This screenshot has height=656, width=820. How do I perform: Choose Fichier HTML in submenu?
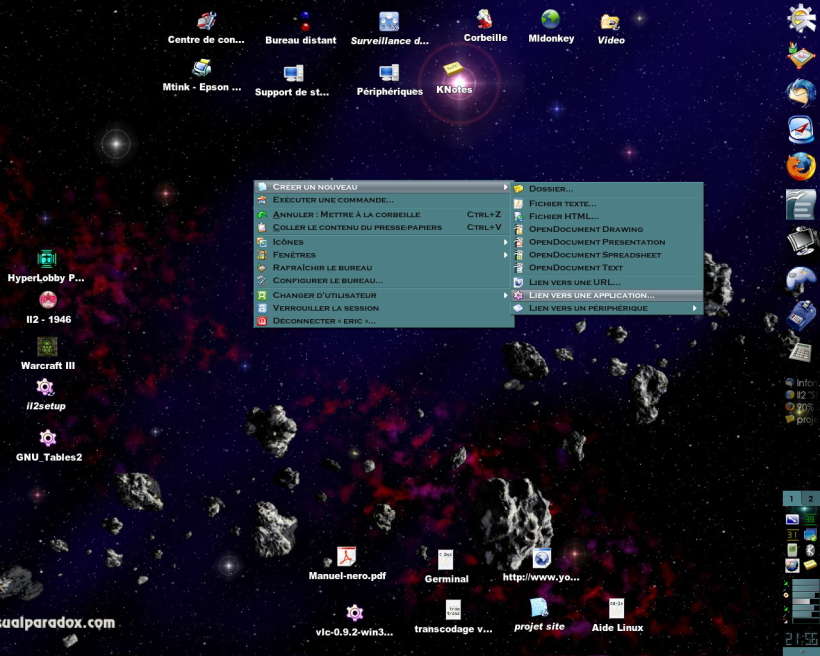point(607,216)
